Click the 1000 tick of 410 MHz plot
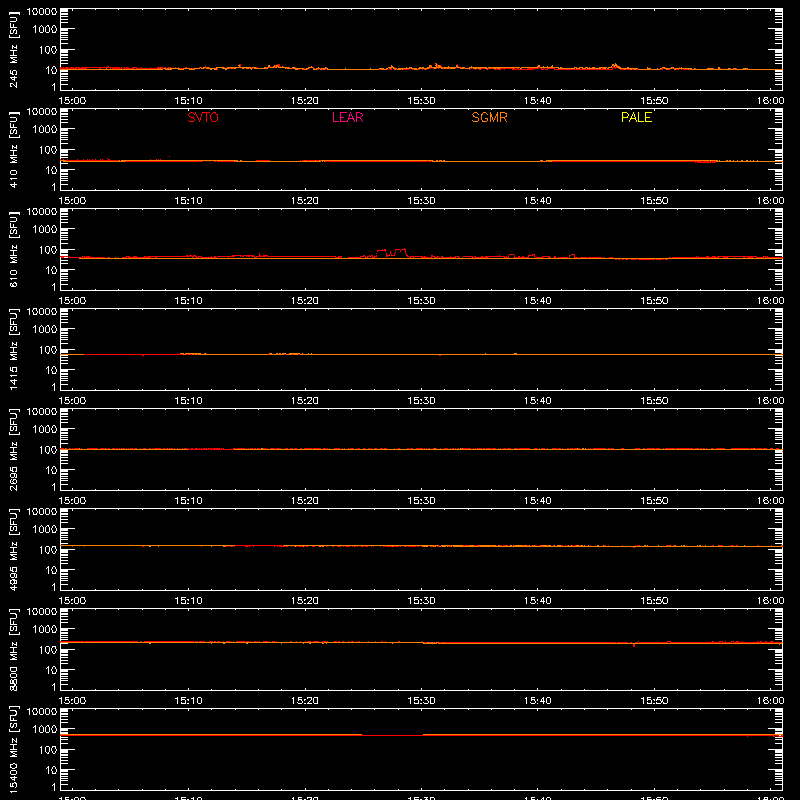Screen dimensions: 800x800 [x=45, y=130]
